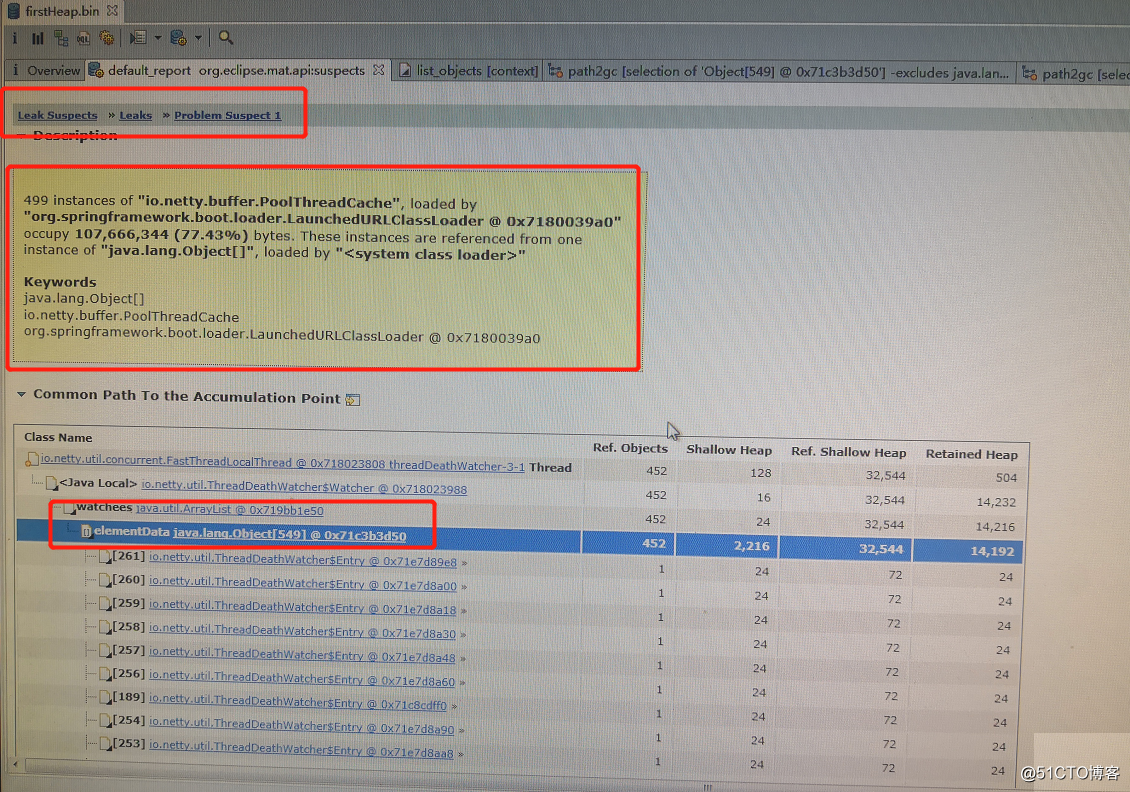Click the array icon of elementData row
The height and width of the screenshot is (792, 1130).
(x=86, y=532)
